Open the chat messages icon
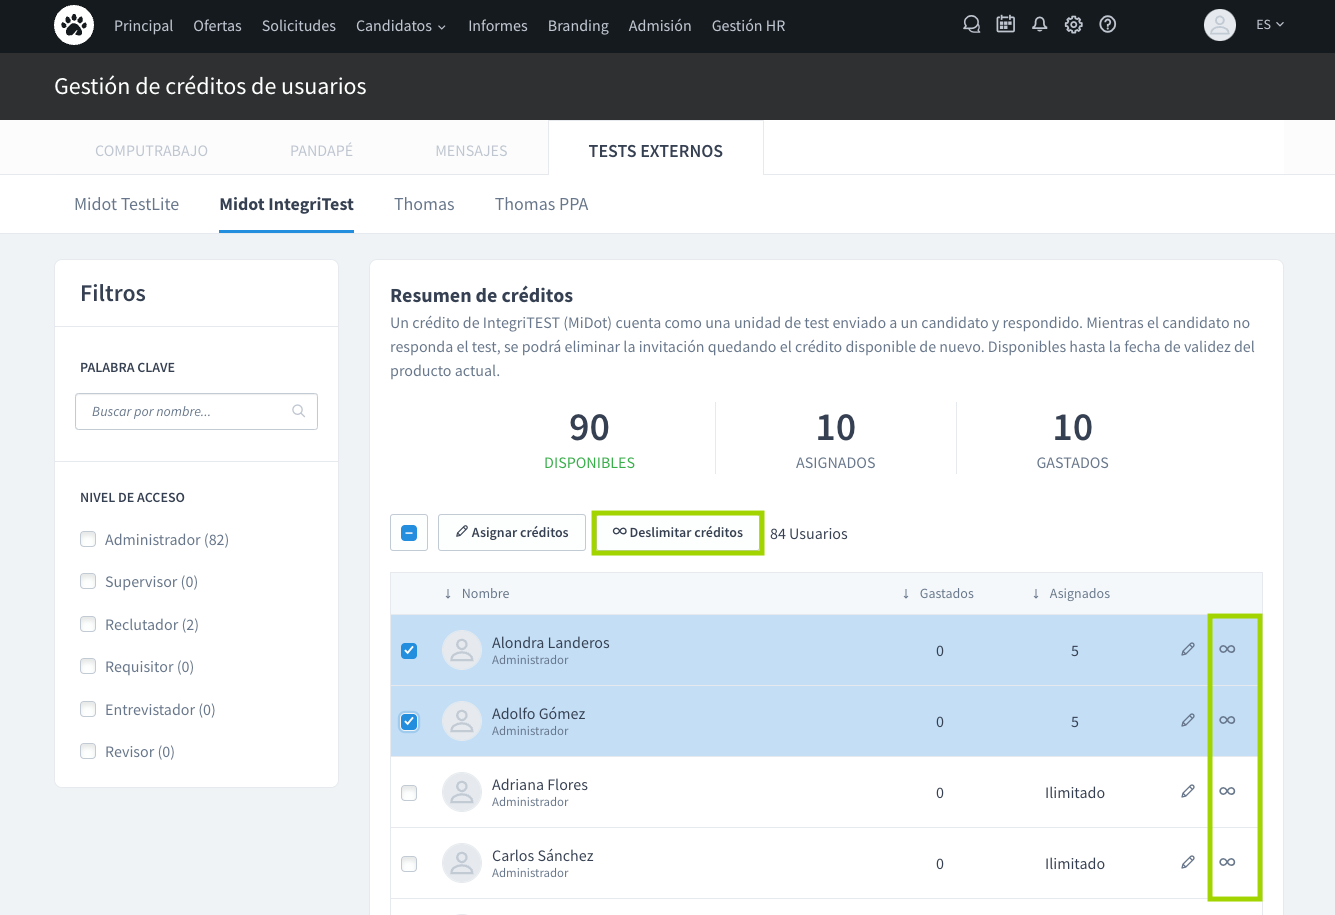Screen dimensions: 1335x915 (971, 25)
